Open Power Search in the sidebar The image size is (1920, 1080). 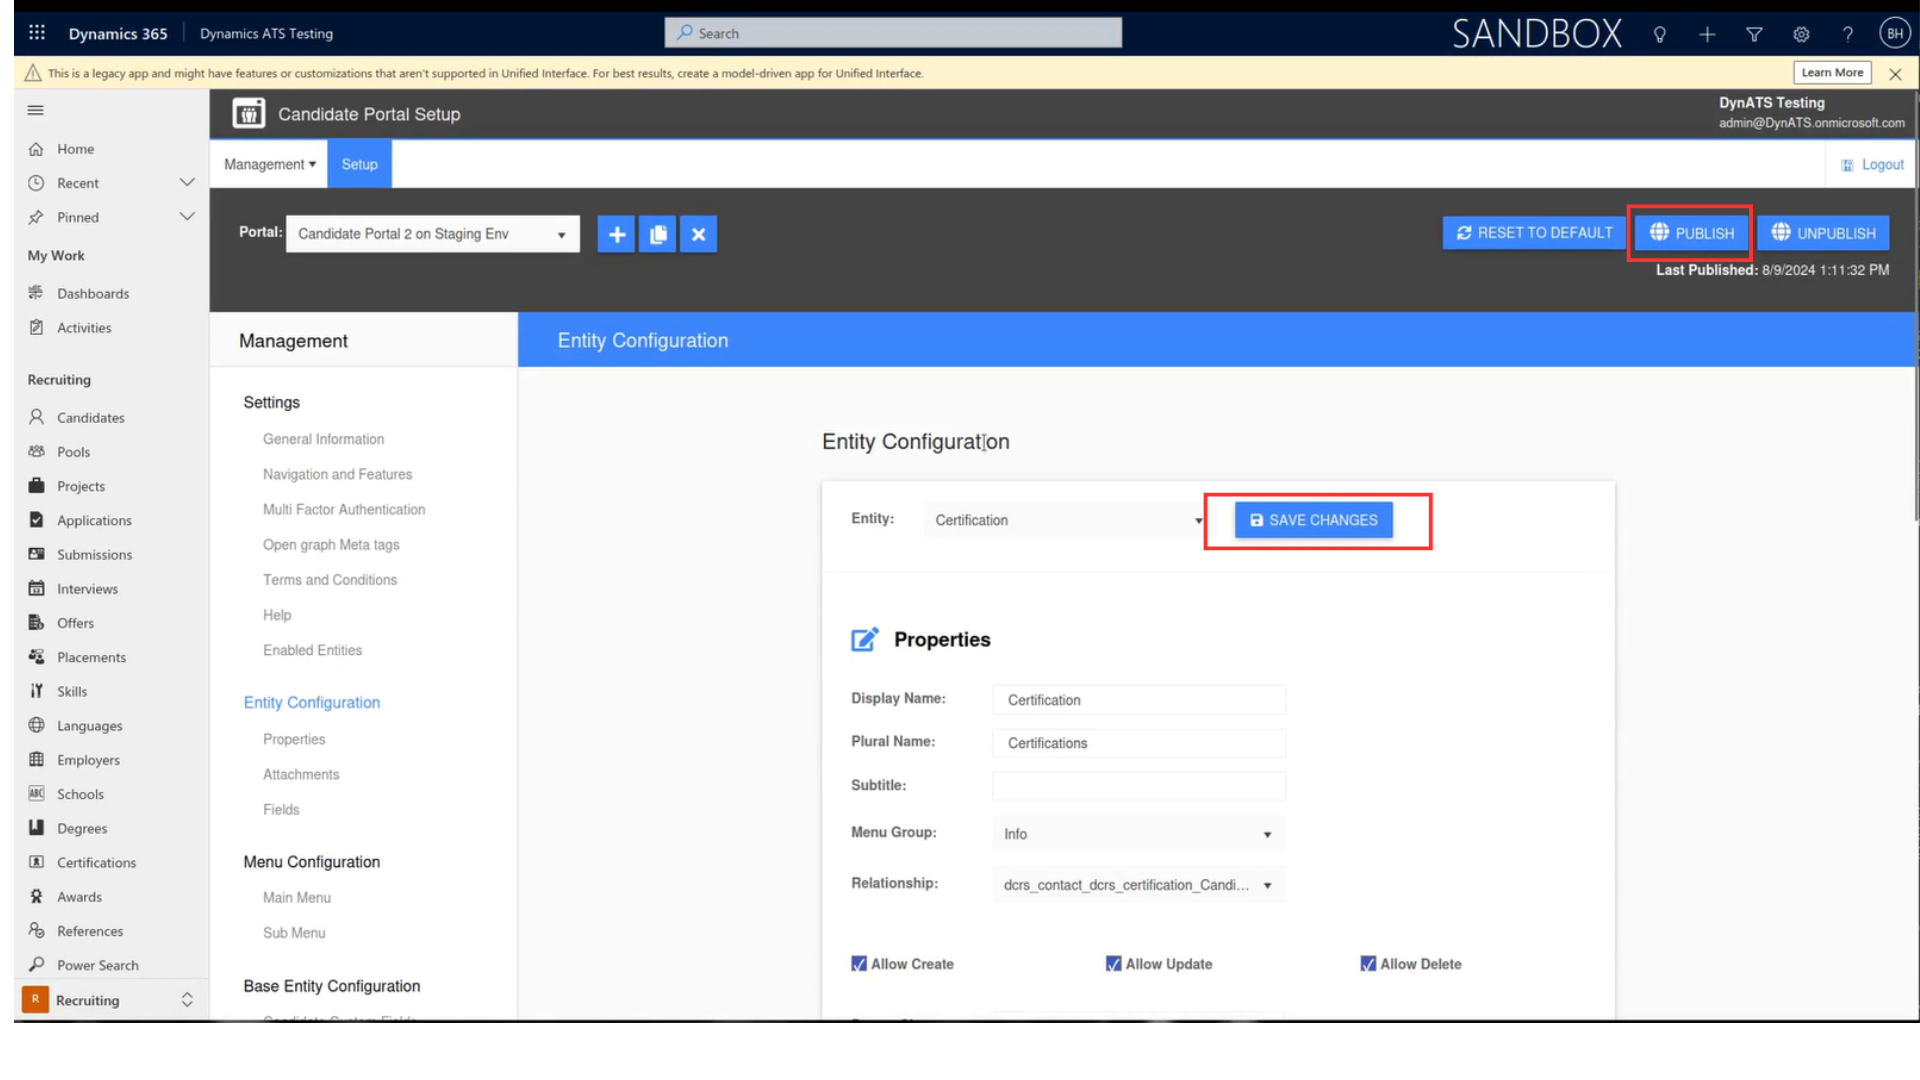pos(97,965)
